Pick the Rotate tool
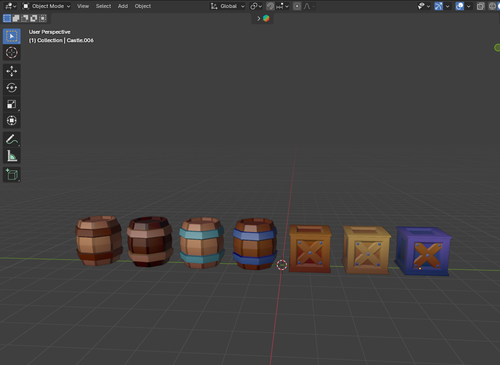Screen dimensions: 500x365 point(12,88)
